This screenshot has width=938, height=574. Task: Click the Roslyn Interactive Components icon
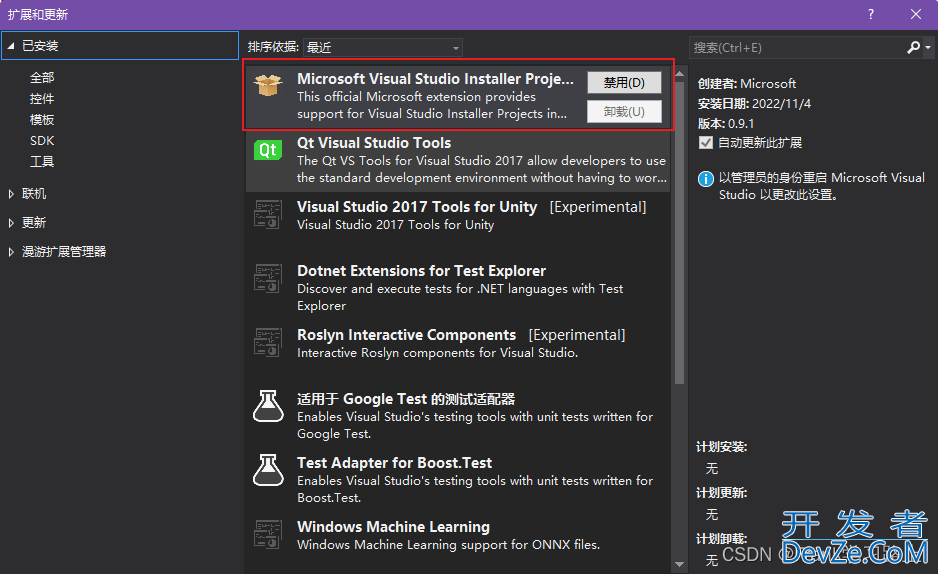tap(267, 342)
